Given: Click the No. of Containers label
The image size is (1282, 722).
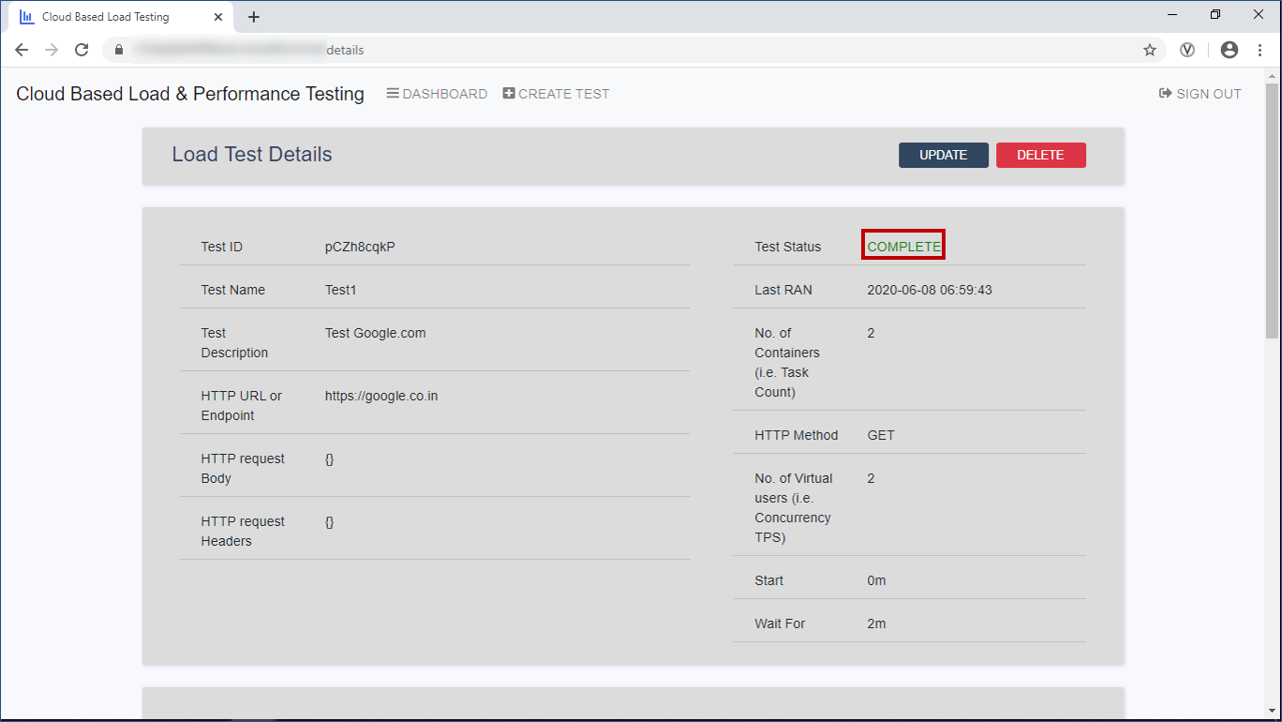Looking at the screenshot, I should pos(787,362).
